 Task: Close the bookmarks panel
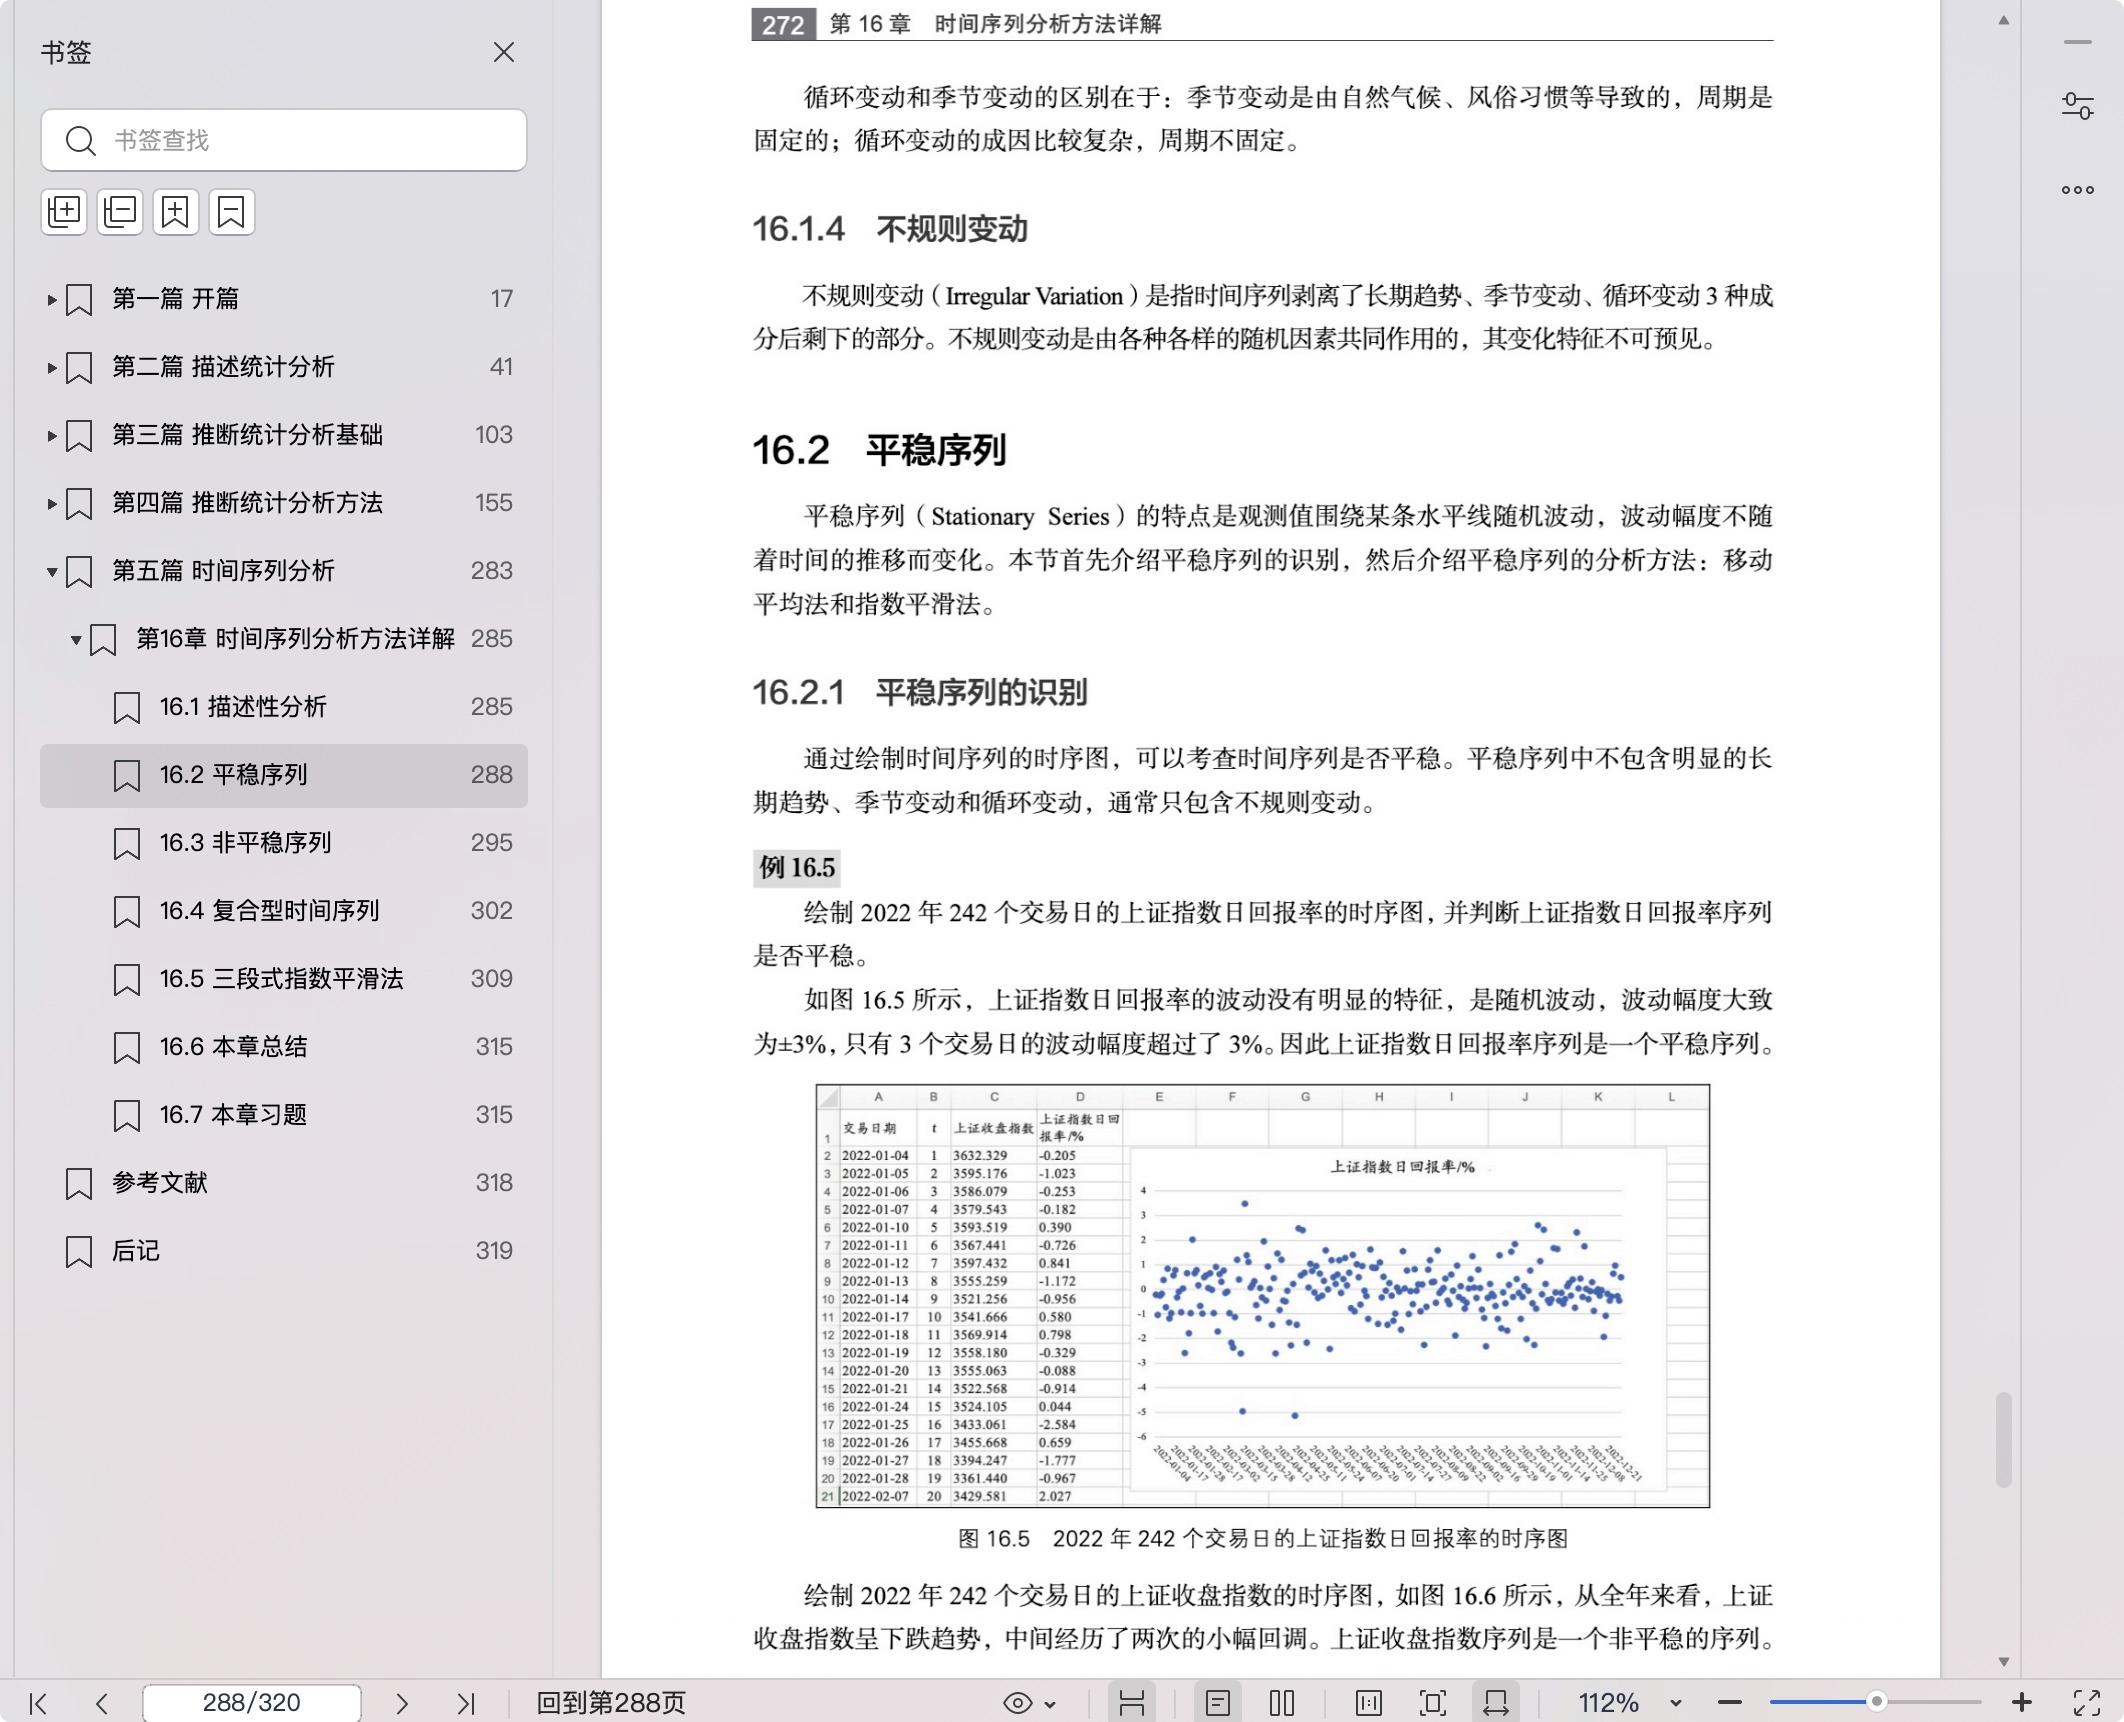click(504, 52)
